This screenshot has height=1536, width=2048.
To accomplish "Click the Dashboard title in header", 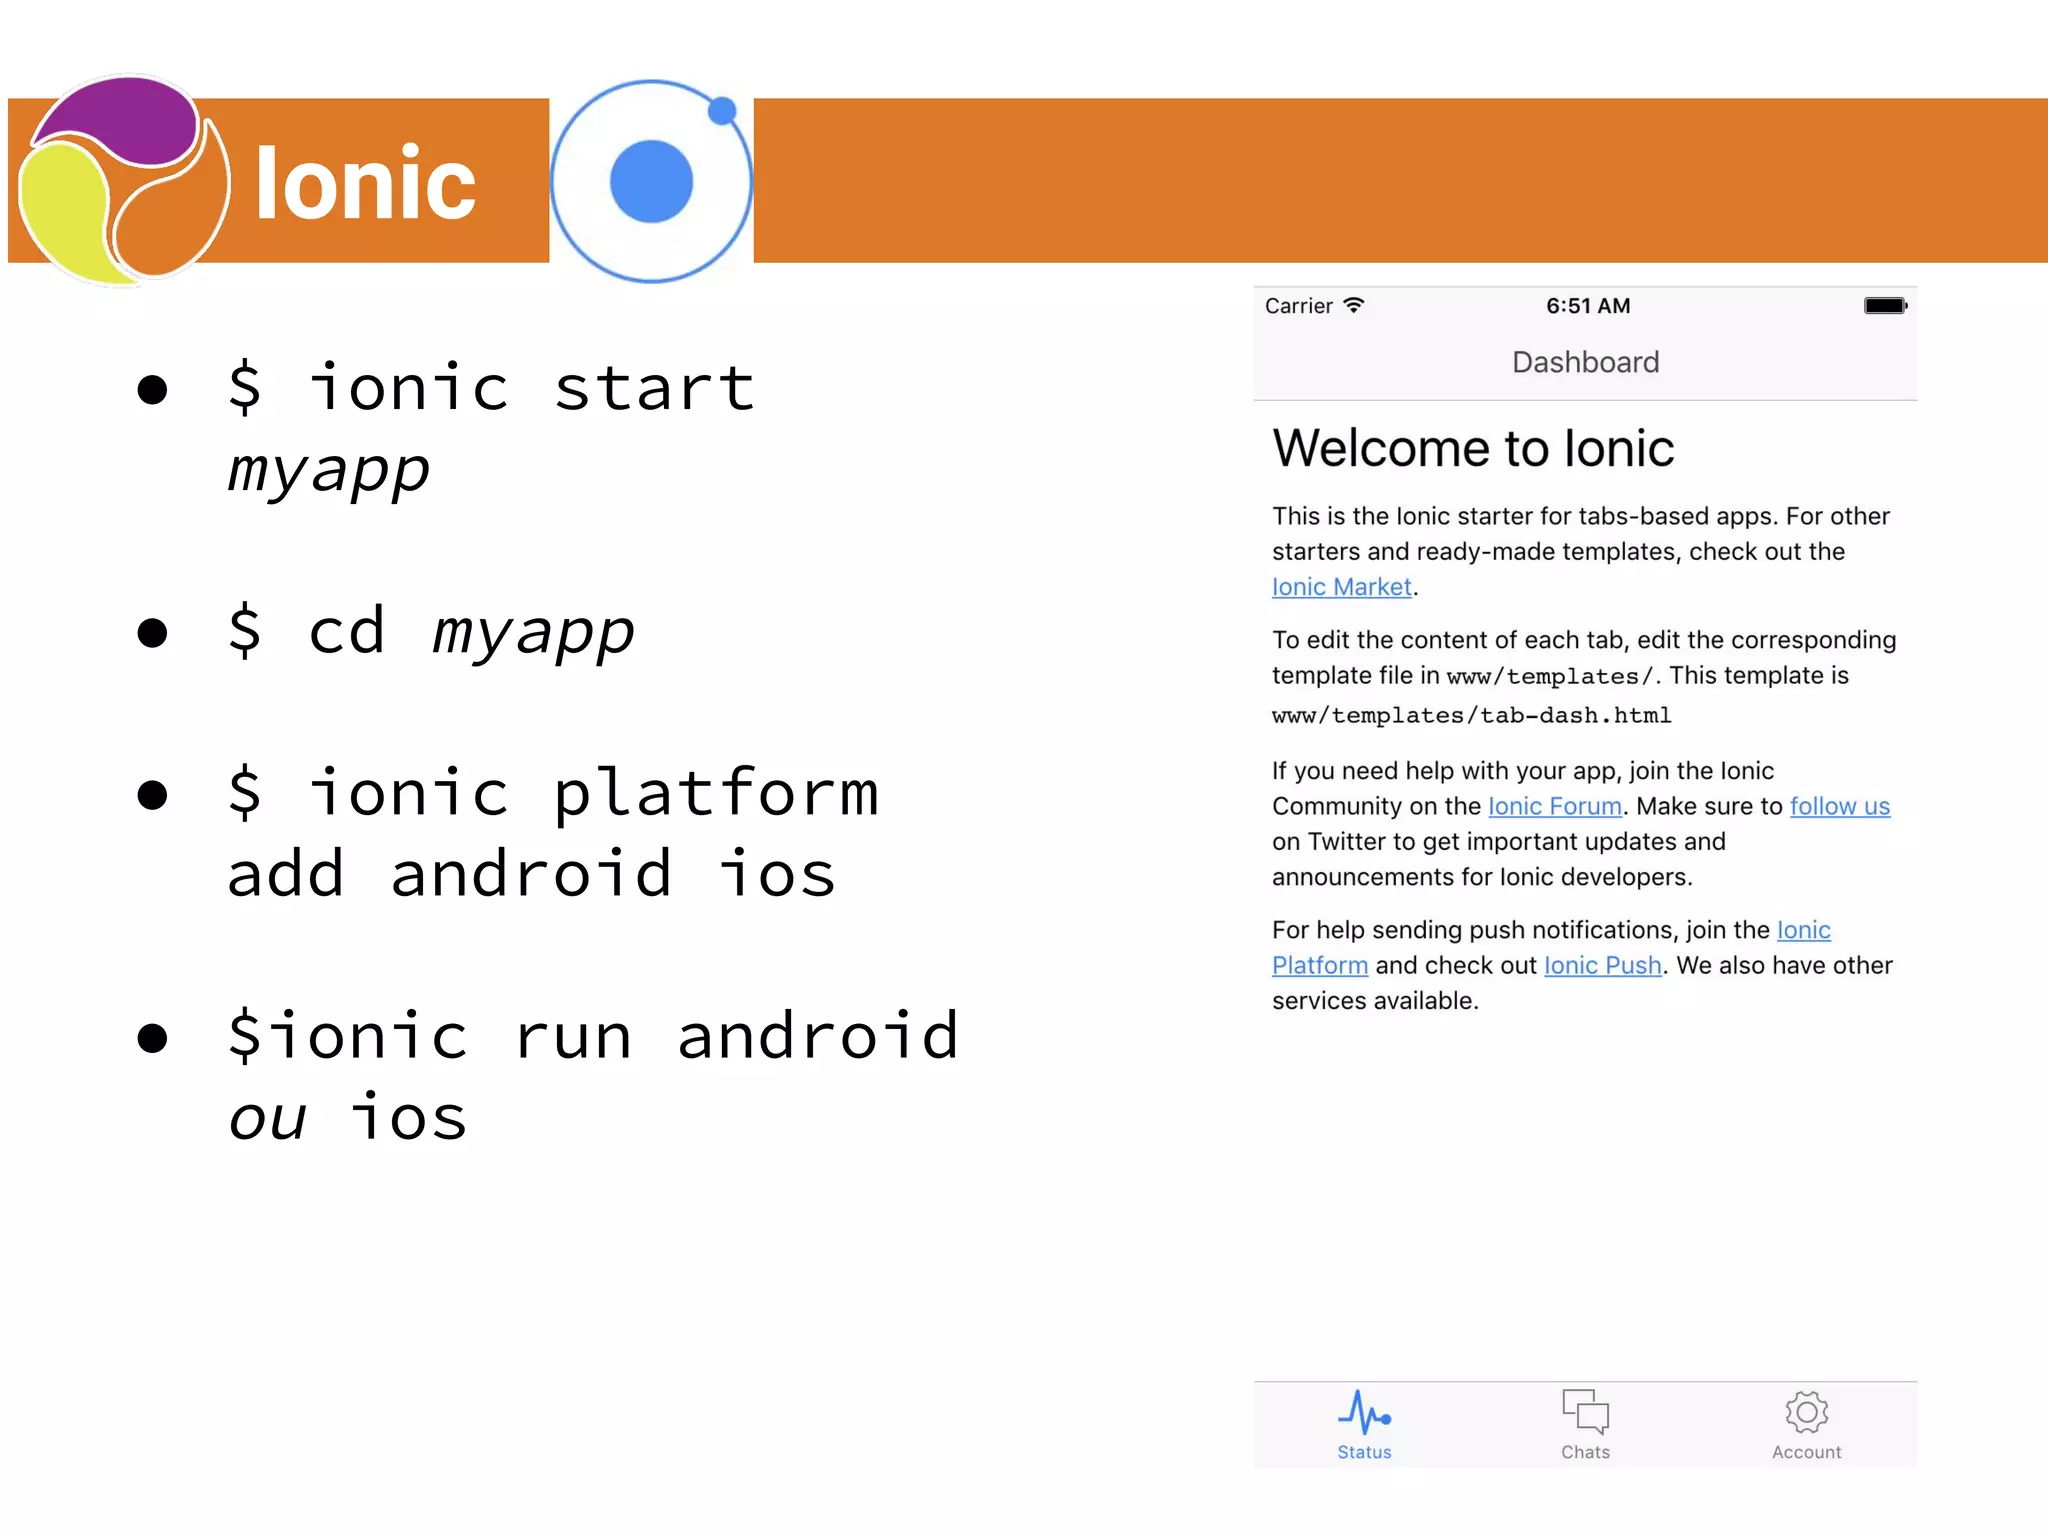I will click(1585, 362).
